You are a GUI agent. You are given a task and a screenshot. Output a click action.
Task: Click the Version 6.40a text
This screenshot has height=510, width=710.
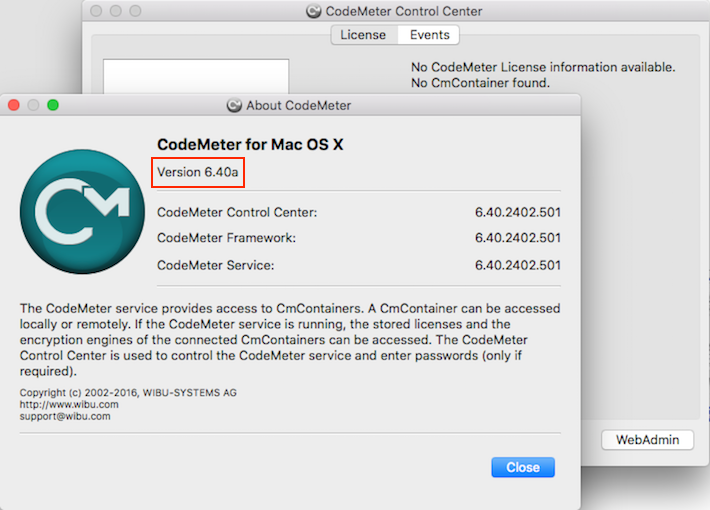(x=197, y=172)
